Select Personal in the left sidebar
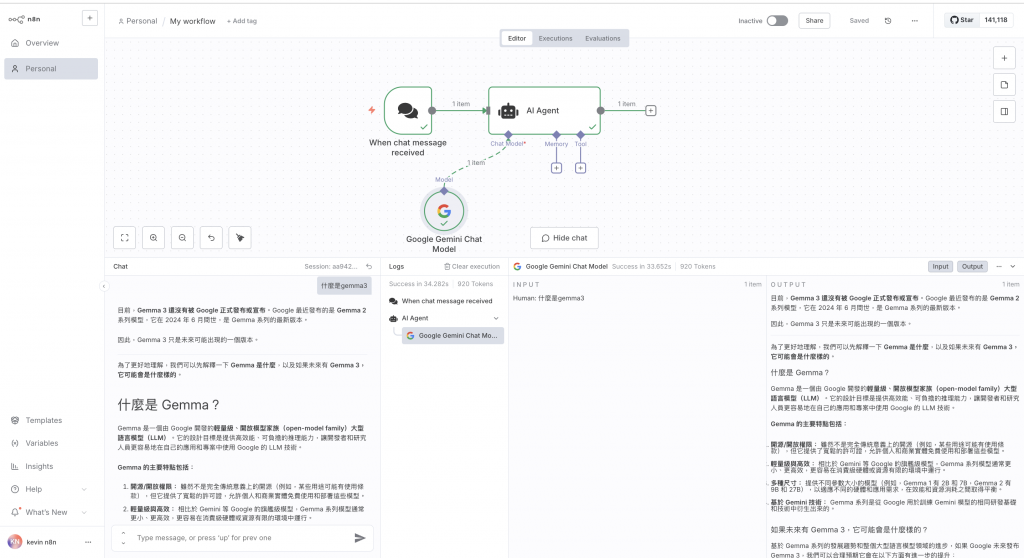 tap(51, 69)
